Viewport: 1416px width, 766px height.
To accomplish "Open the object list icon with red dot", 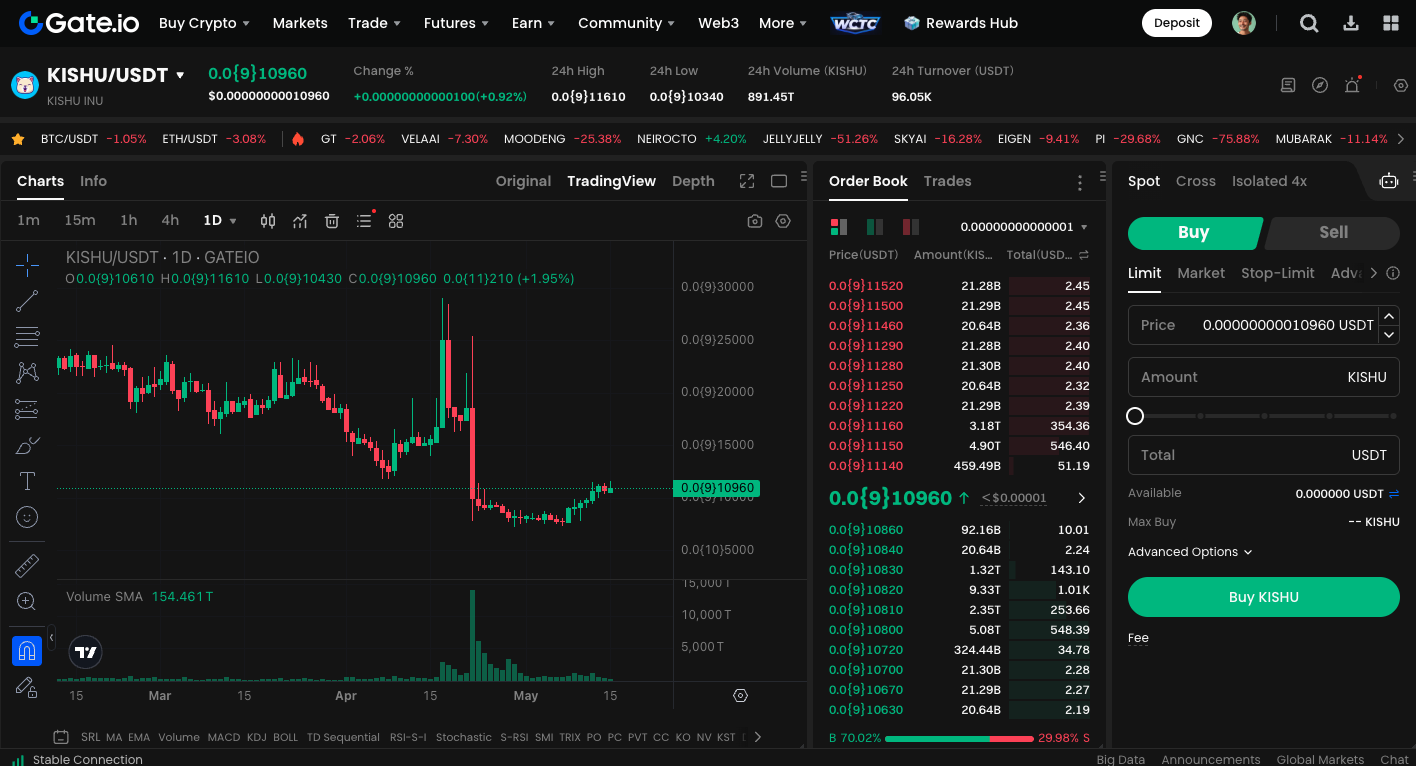I will pyautogui.click(x=365, y=220).
